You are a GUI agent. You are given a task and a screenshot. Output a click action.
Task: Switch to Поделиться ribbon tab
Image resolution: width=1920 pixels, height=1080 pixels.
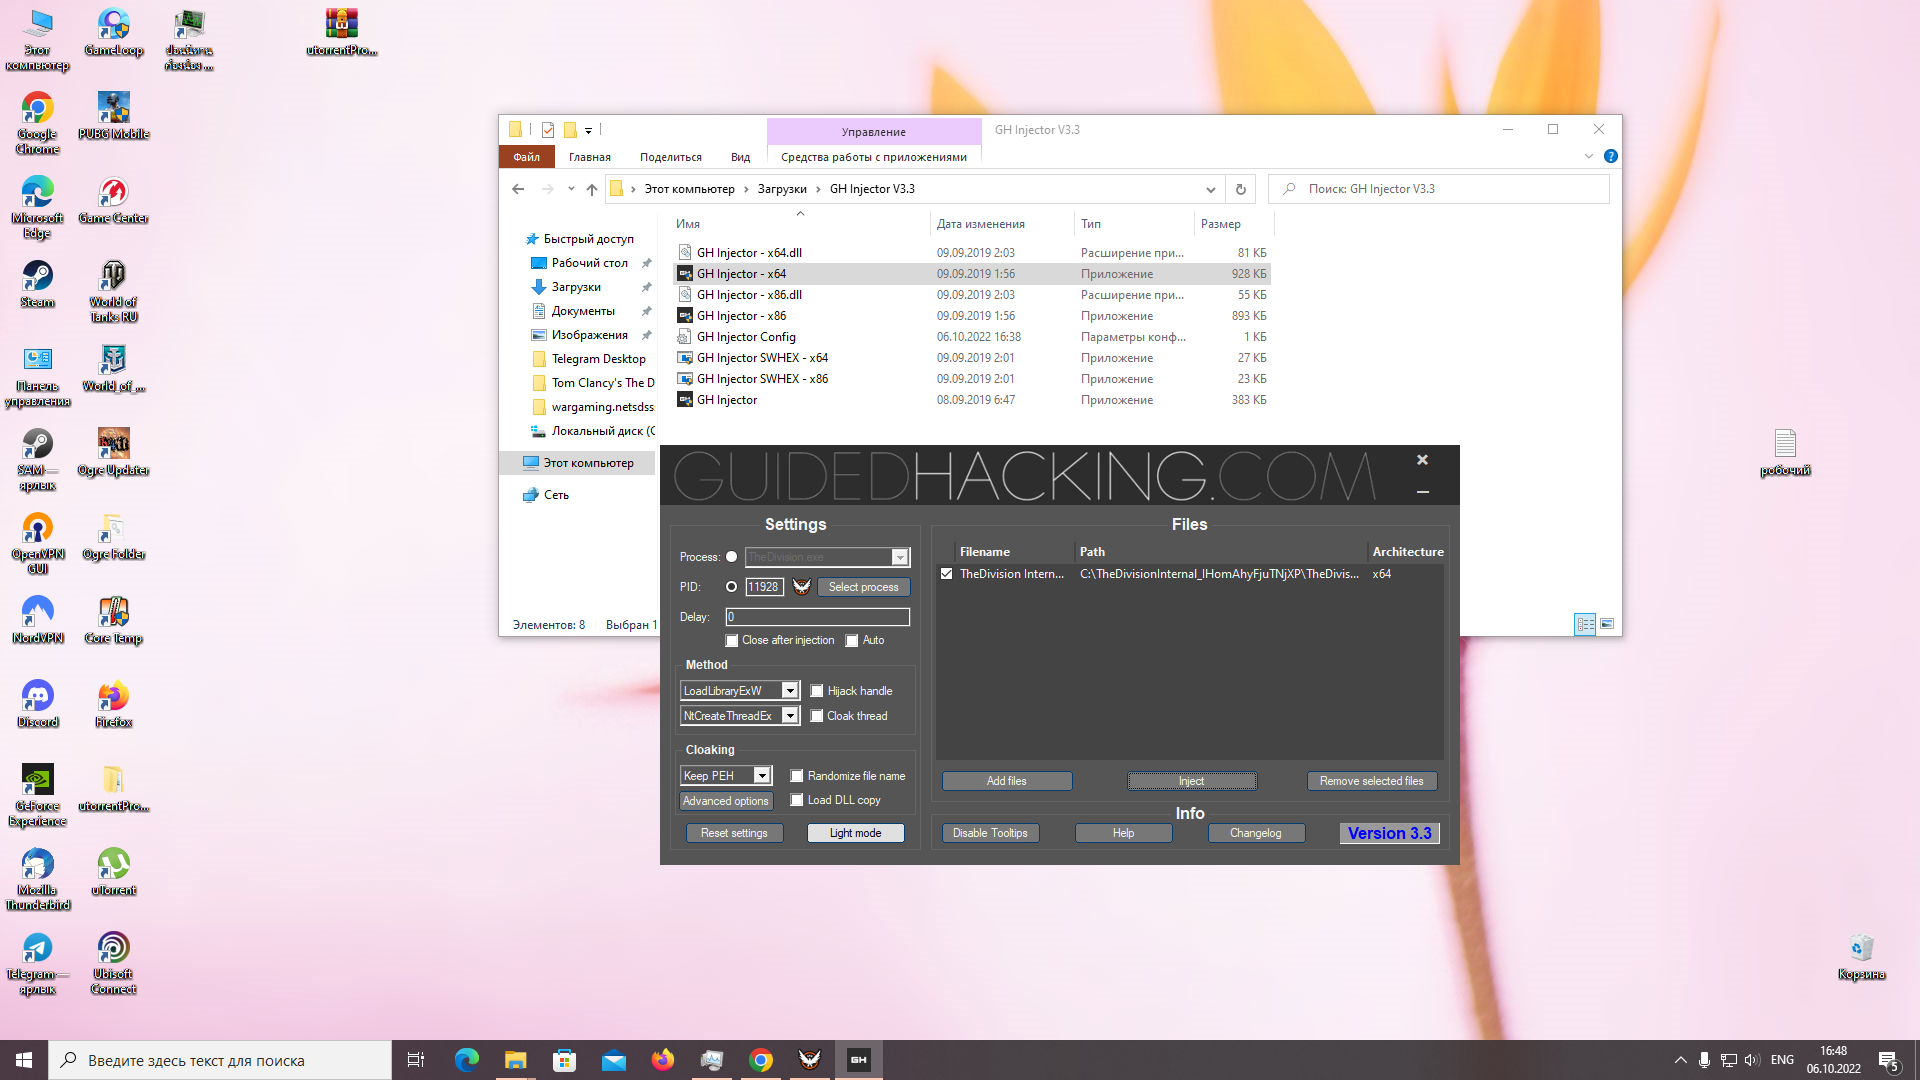(671, 157)
